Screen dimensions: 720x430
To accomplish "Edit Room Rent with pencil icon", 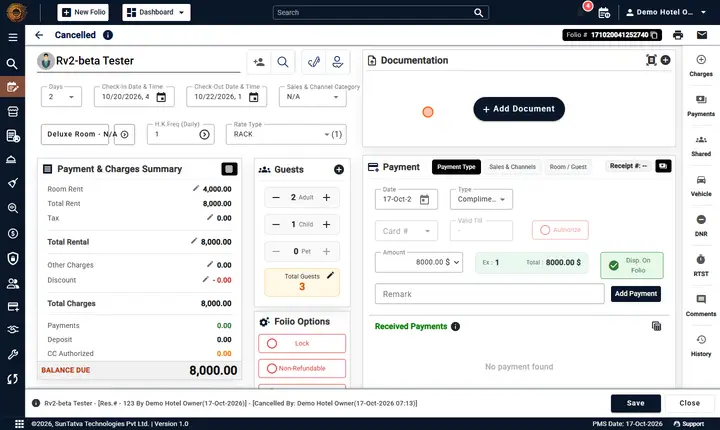I will [x=196, y=188].
